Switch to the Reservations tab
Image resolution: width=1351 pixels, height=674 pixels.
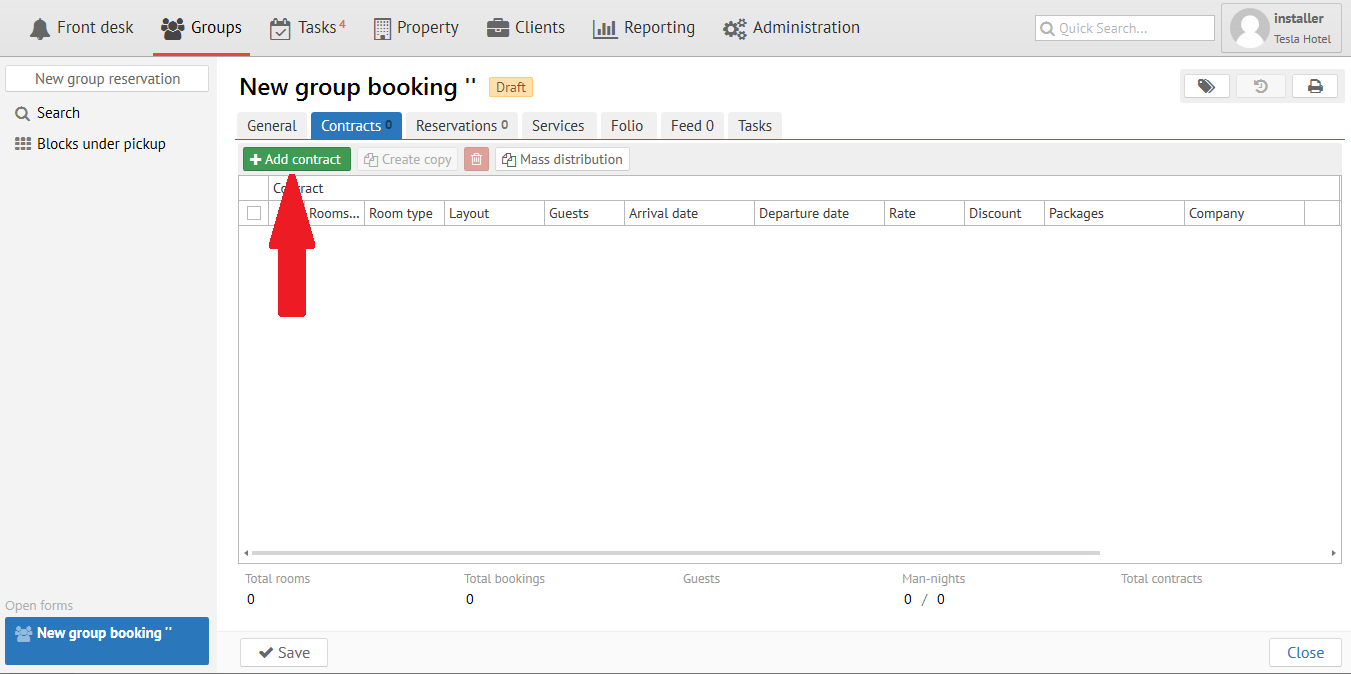coord(461,126)
